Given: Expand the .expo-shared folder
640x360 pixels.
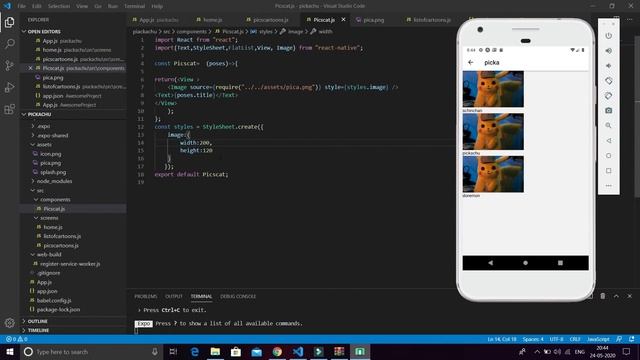Looking at the screenshot, I should tap(52, 136).
